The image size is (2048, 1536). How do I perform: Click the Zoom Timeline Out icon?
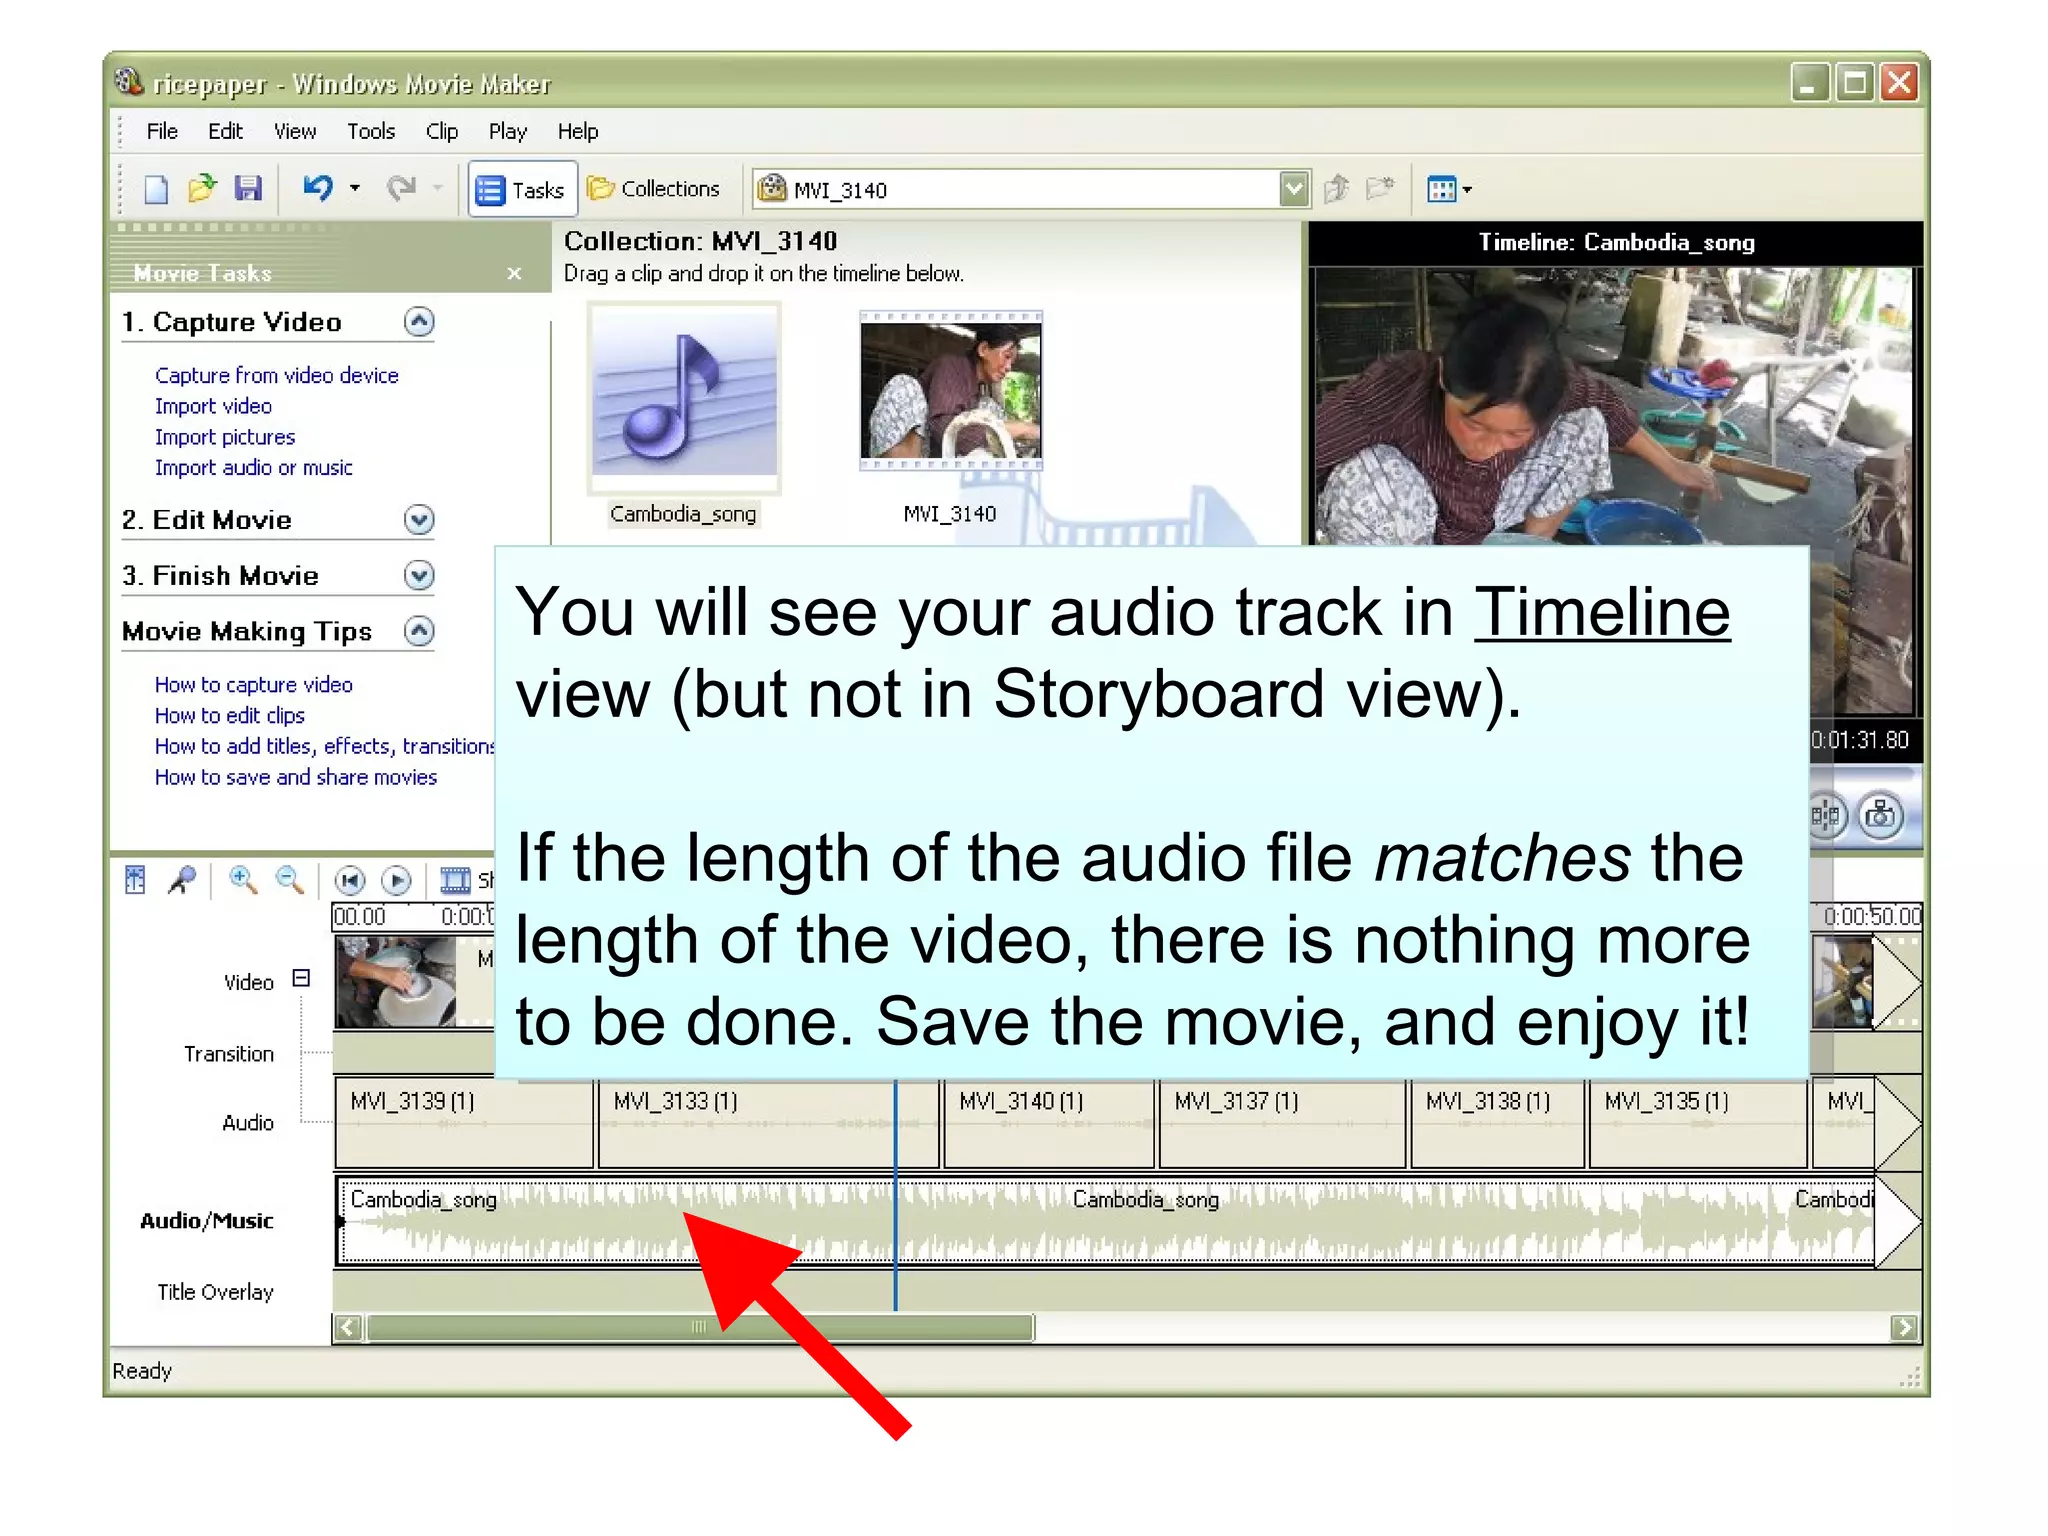(289, 880)
